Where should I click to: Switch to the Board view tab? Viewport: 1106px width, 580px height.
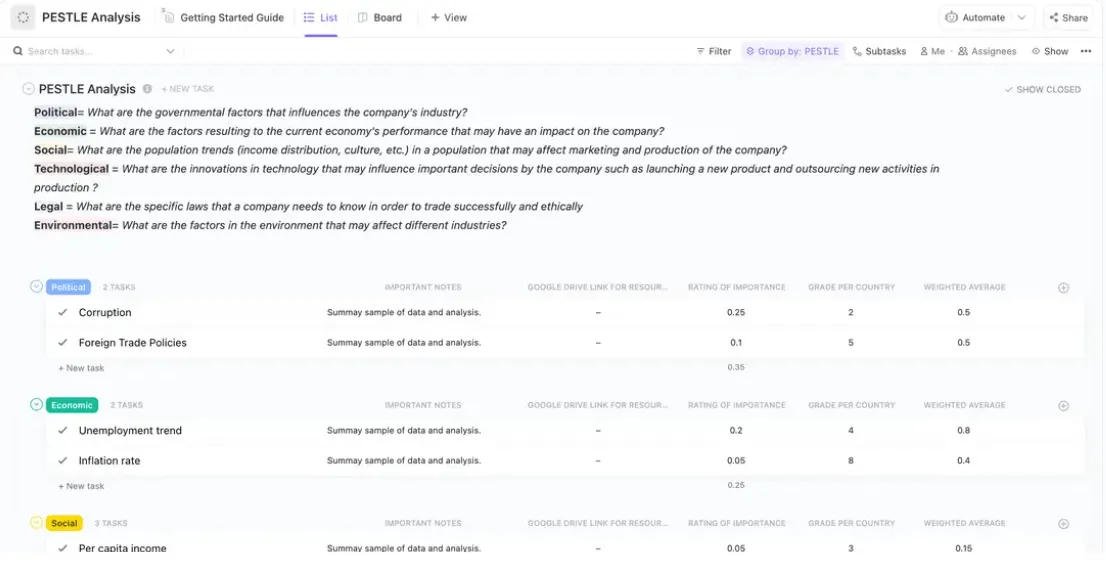379,18
